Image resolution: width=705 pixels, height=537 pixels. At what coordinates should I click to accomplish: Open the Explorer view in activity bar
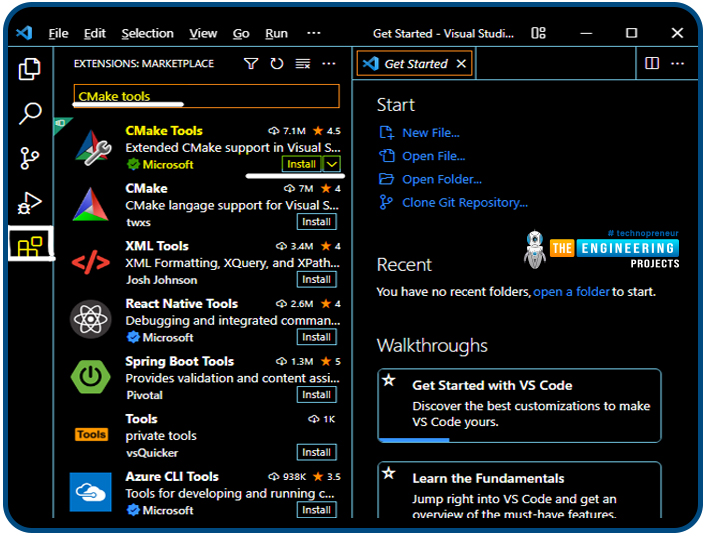(x=30, y=69)
